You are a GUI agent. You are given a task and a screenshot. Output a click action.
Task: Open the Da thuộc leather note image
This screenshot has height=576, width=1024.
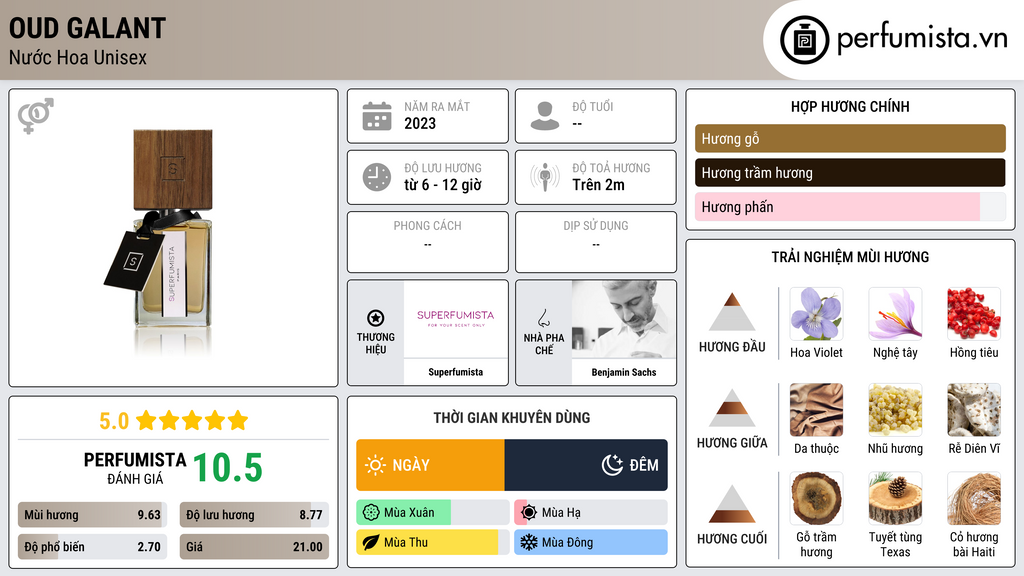(x=816, y=409)
